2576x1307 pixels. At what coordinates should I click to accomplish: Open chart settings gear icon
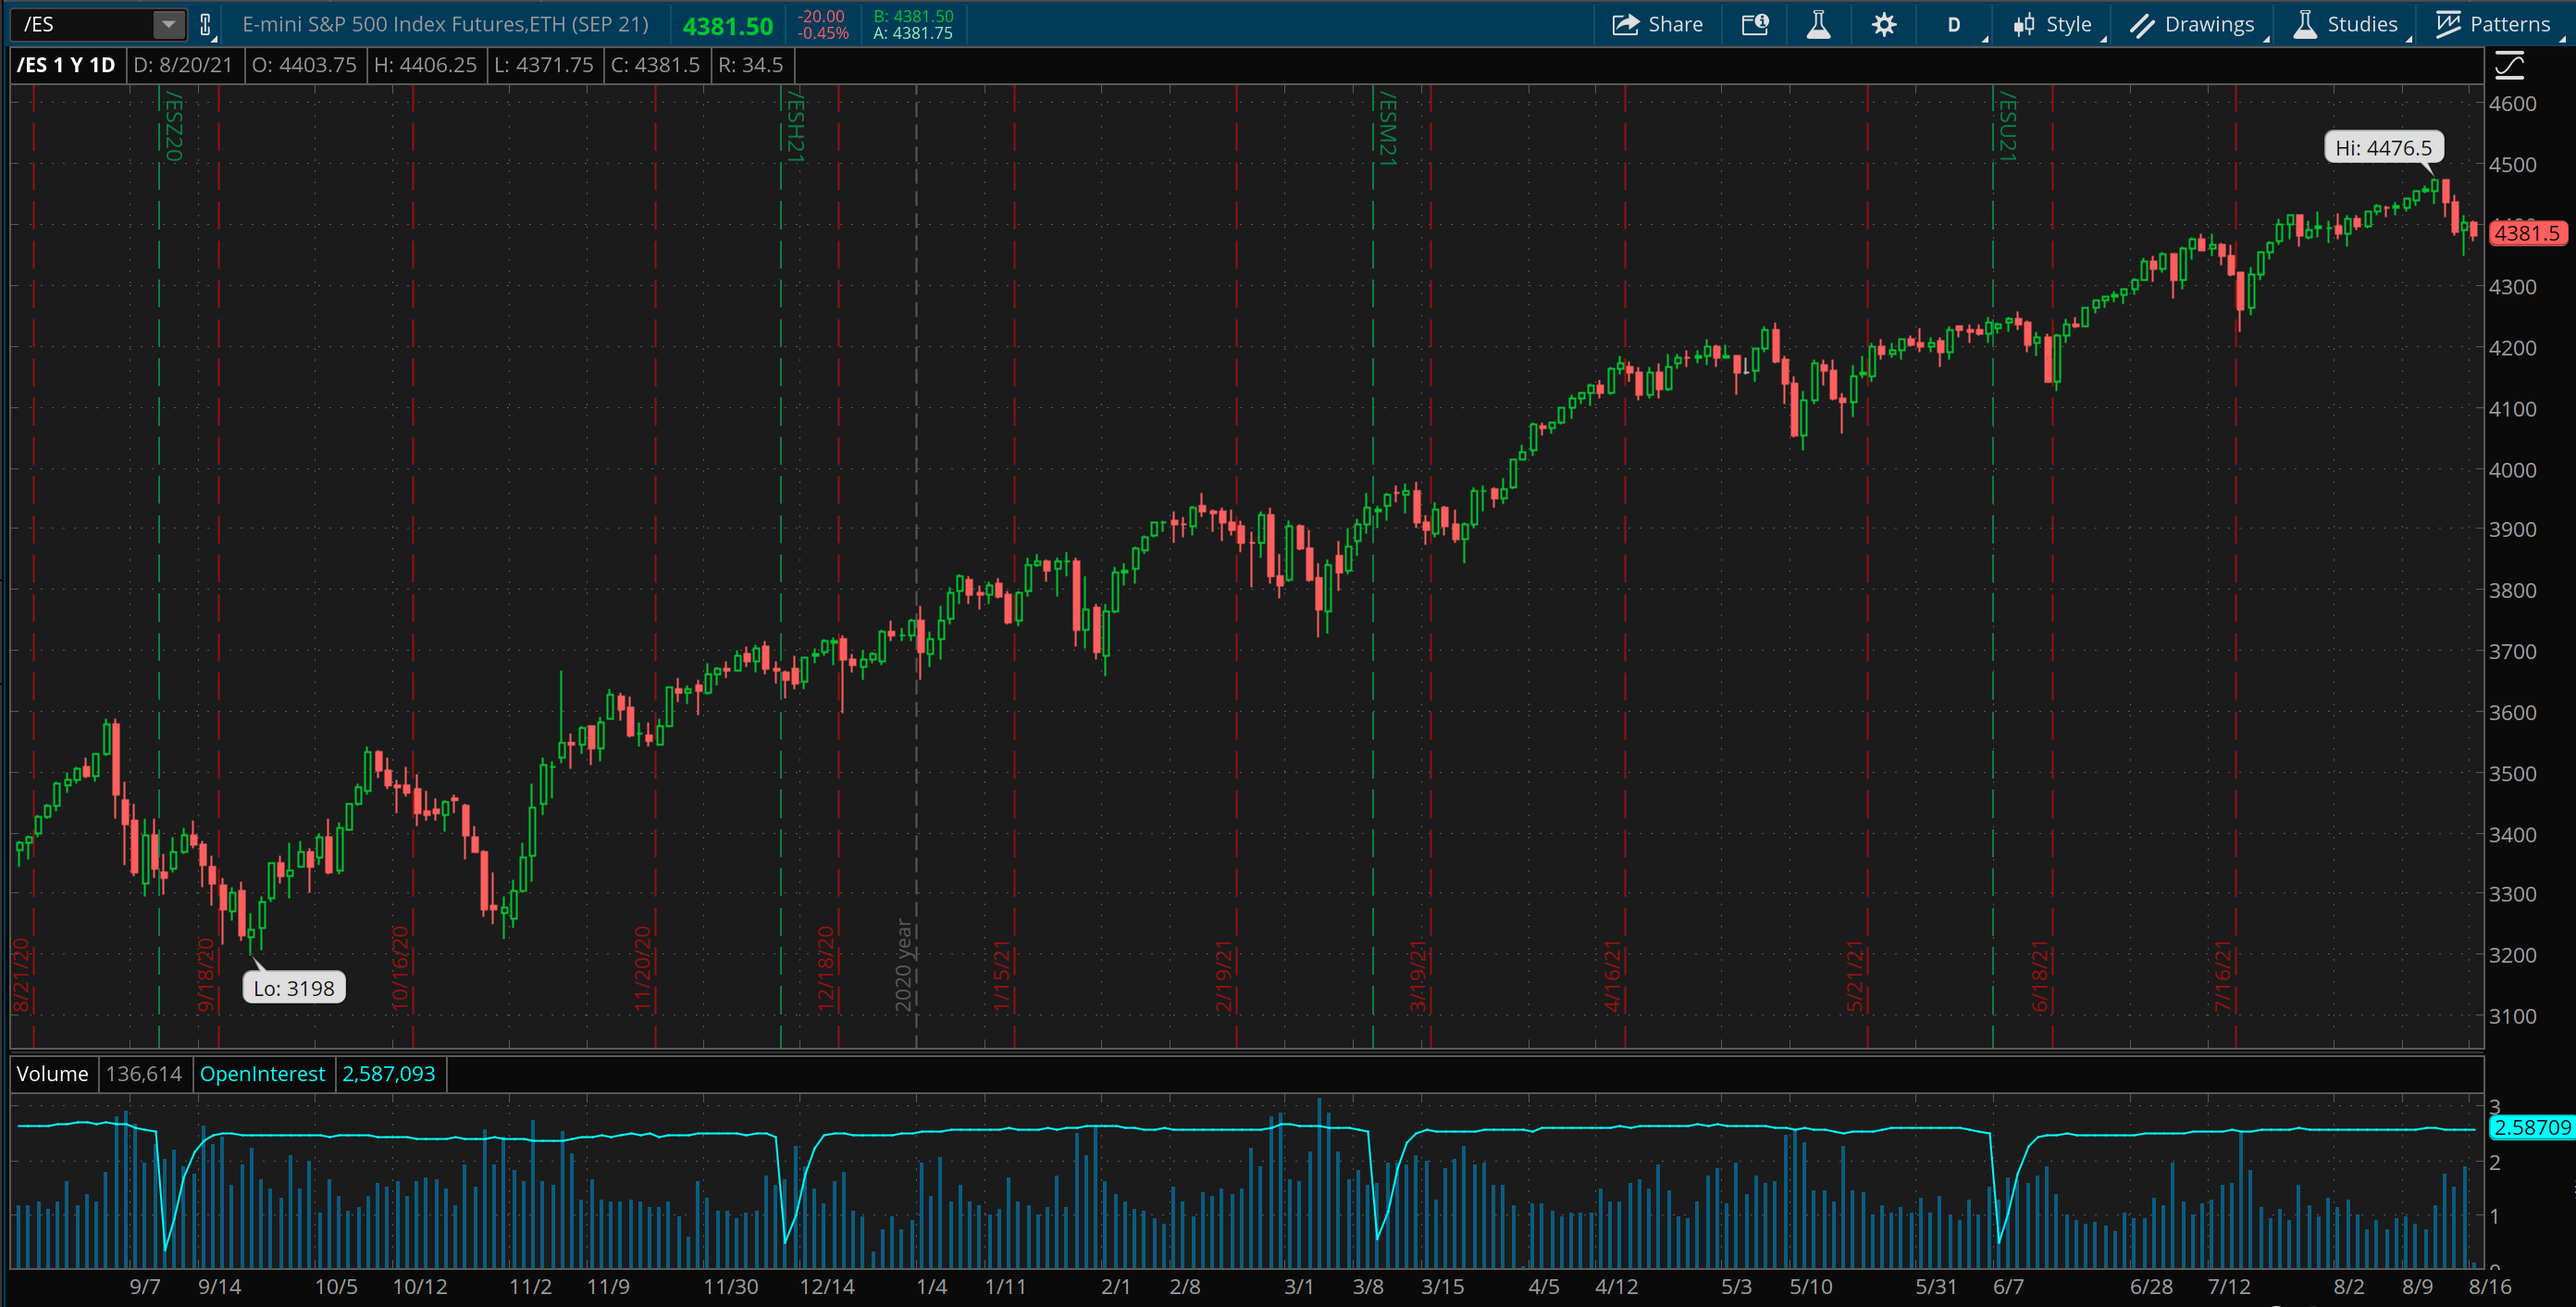(x=1884, y=24)
